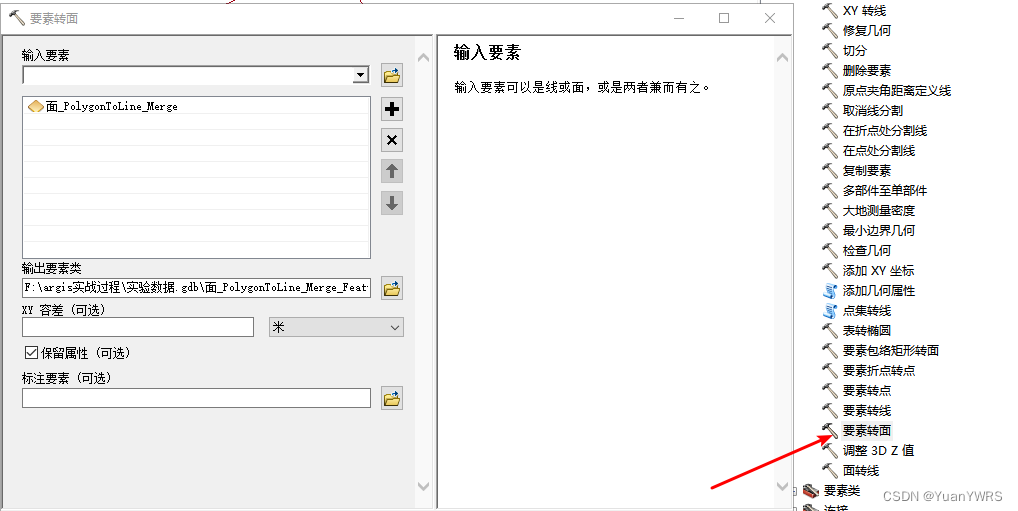Screen dimensions: 1018x511
Task: Minimize the 要素转面 dialog
Action: [679, 18]
